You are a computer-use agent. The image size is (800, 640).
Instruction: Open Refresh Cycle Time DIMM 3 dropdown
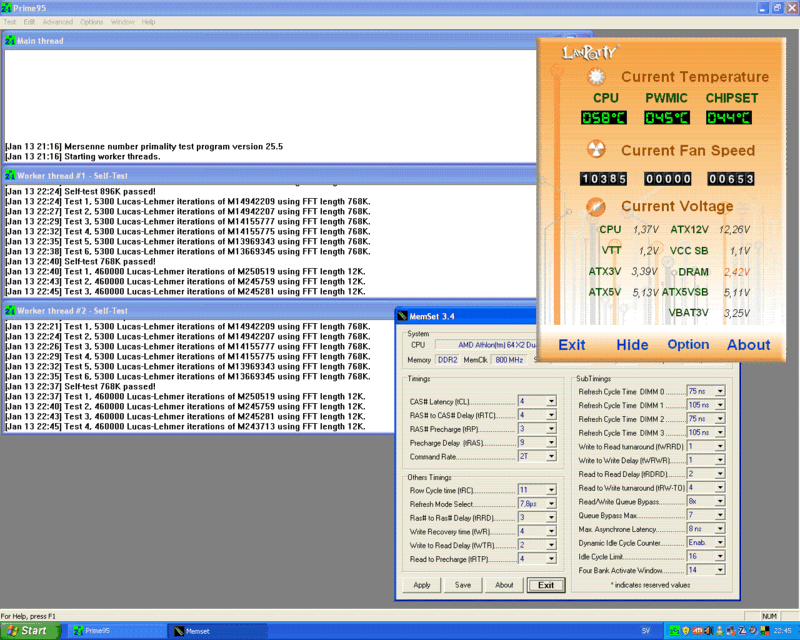[x=720, y=433]
